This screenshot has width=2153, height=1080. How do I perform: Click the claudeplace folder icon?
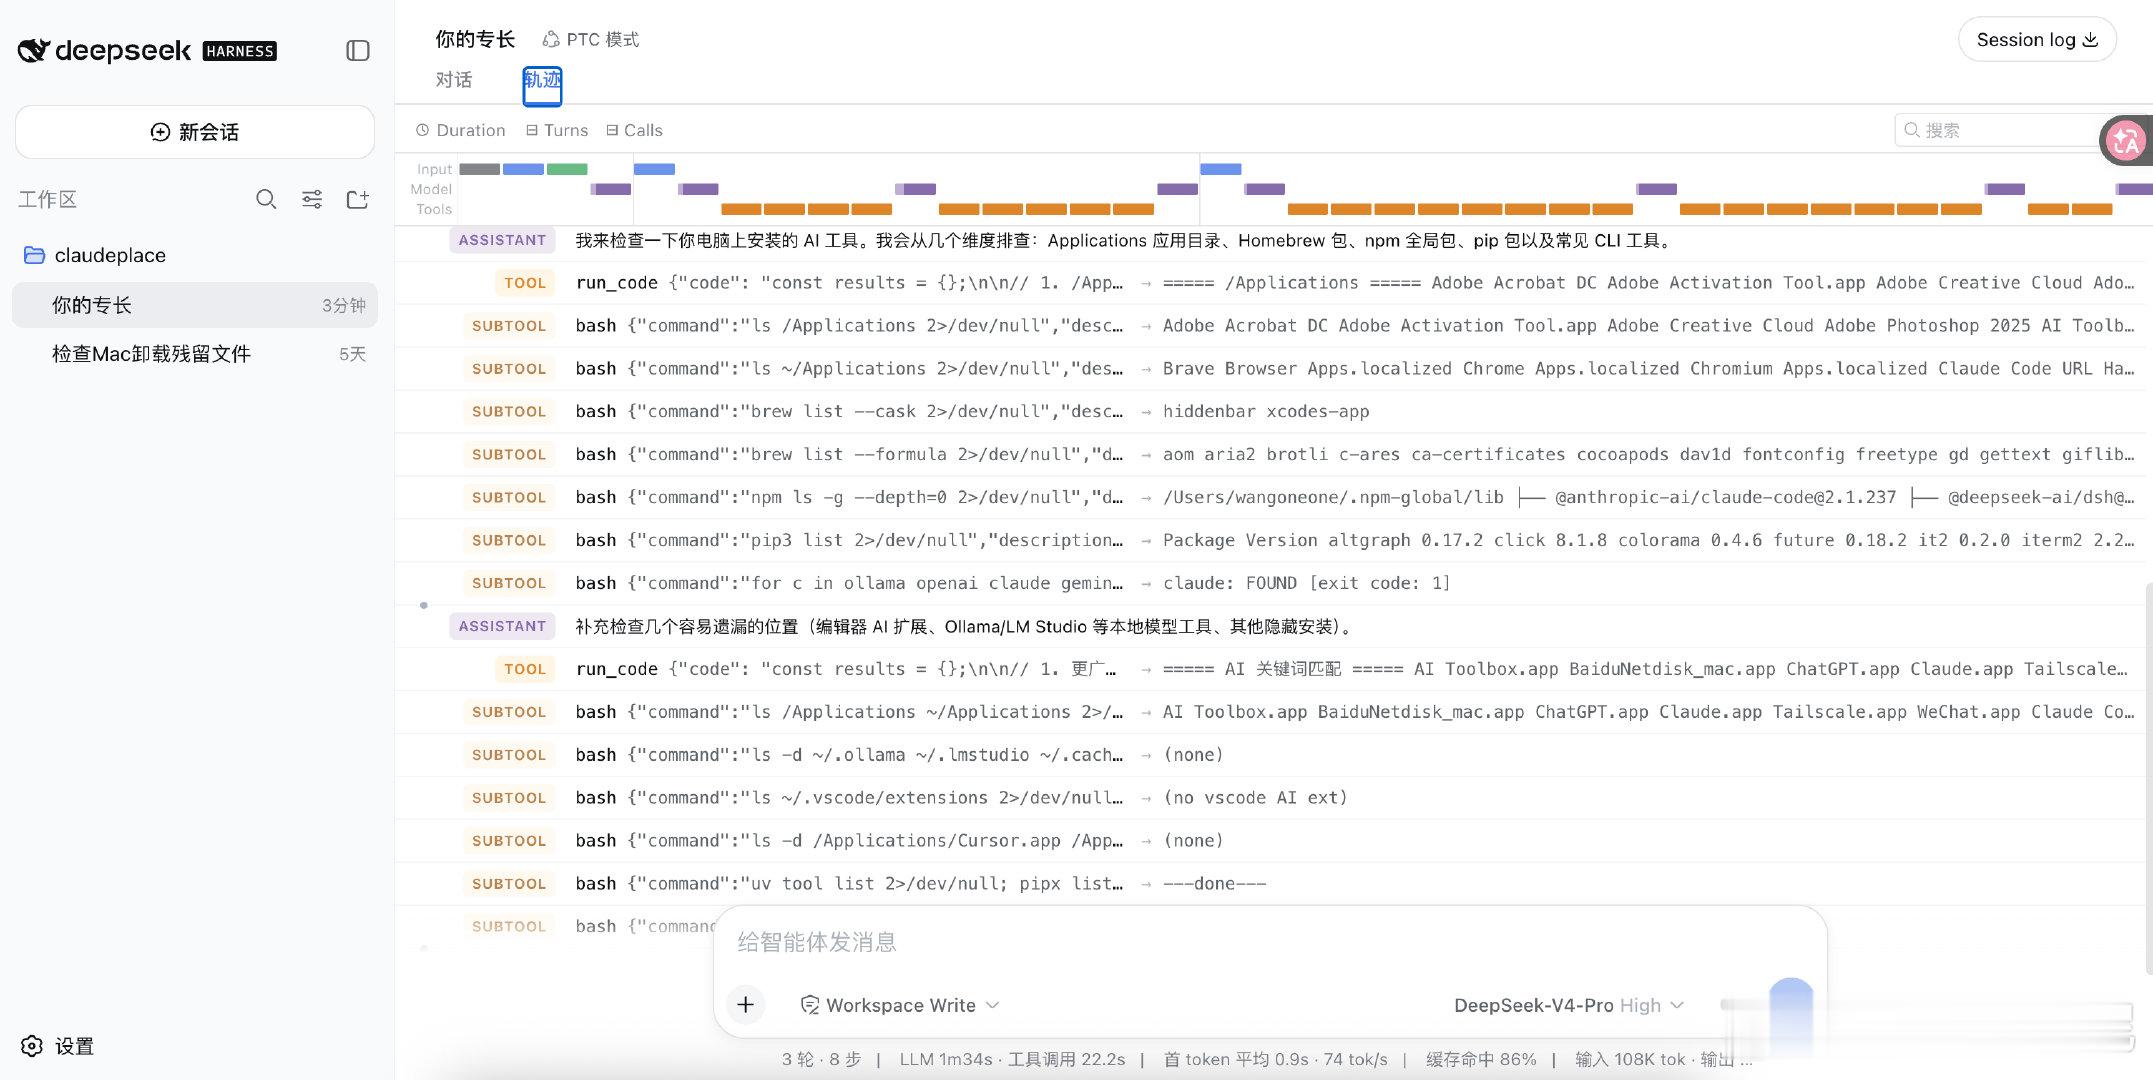(35, 255)
